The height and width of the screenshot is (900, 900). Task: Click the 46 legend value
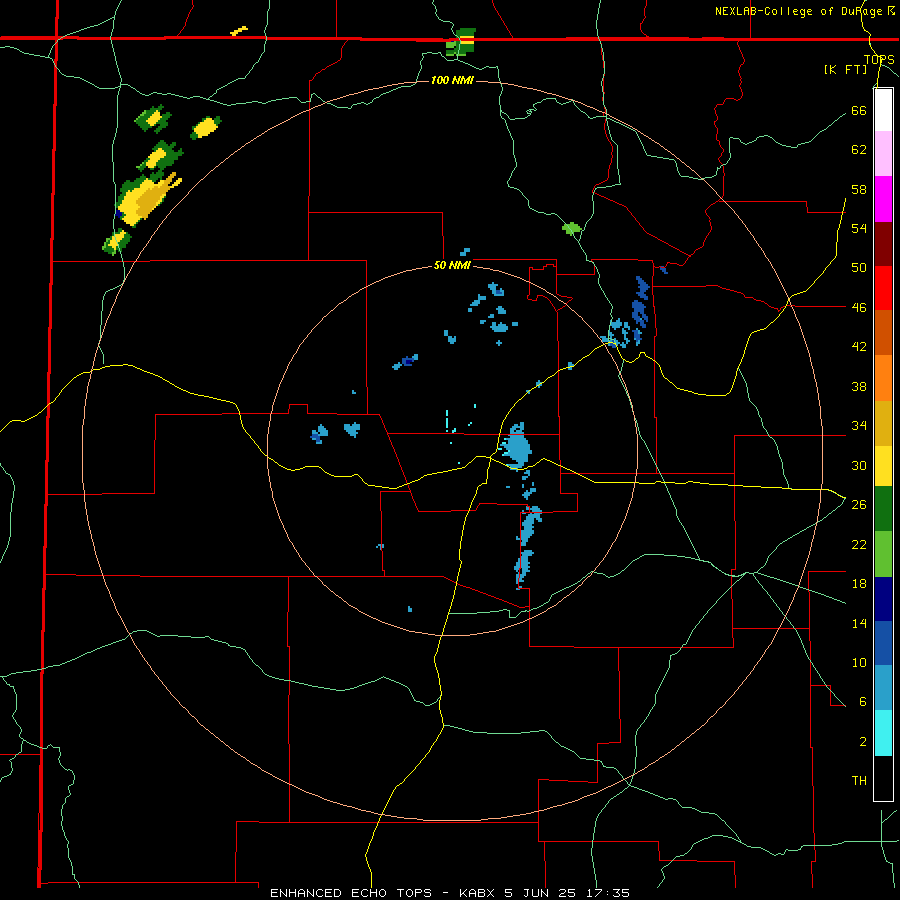pyautogui.click(x=859, y=307)
